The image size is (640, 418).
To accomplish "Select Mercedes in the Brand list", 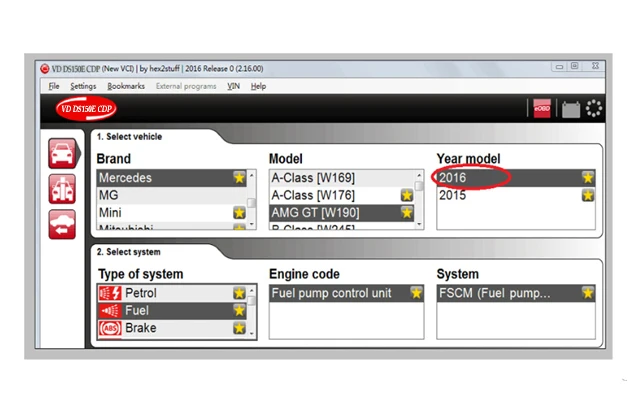I will click(x=172, y=178).
